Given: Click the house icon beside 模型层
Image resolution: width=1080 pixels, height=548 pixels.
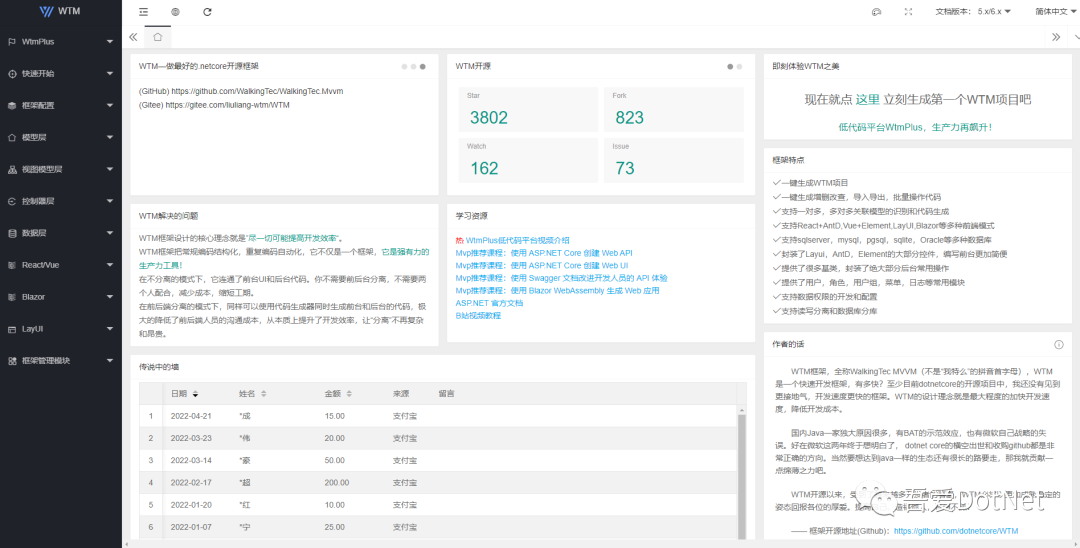Looking at the screenshot, I should coord(12,138).
